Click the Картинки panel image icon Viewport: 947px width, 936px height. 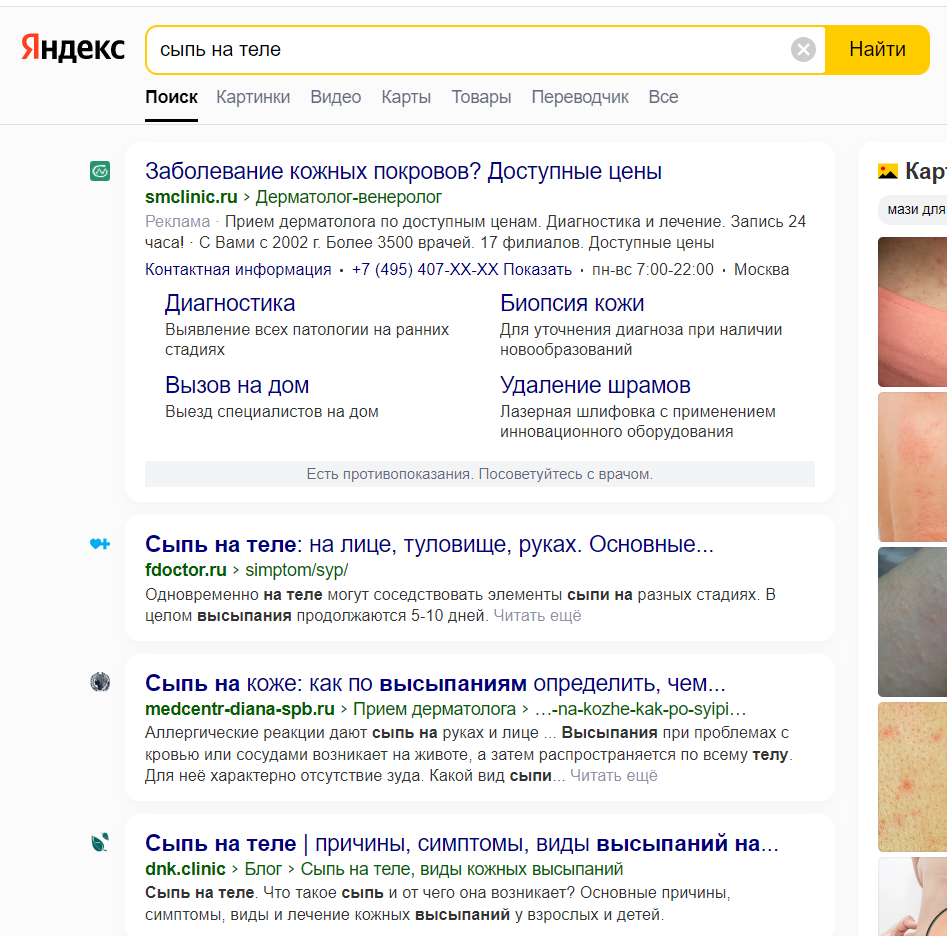887,171
